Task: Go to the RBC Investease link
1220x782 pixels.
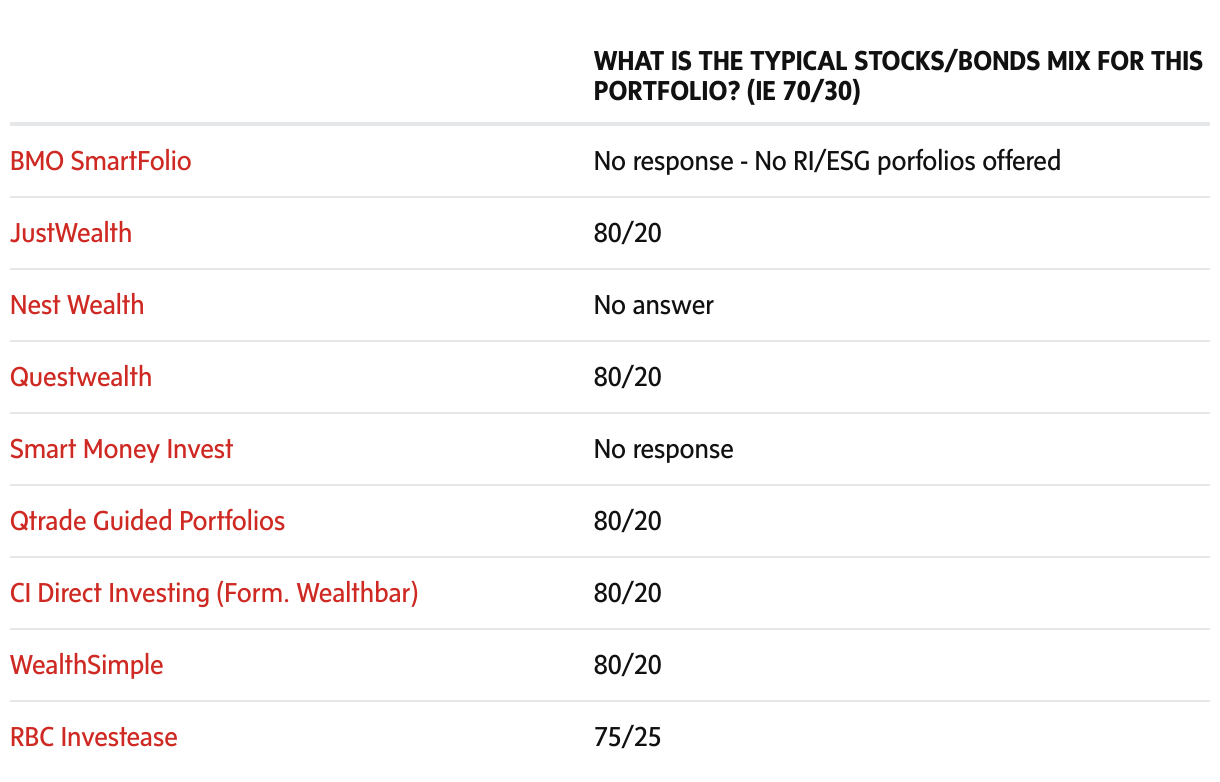Action: click(94, 737)
